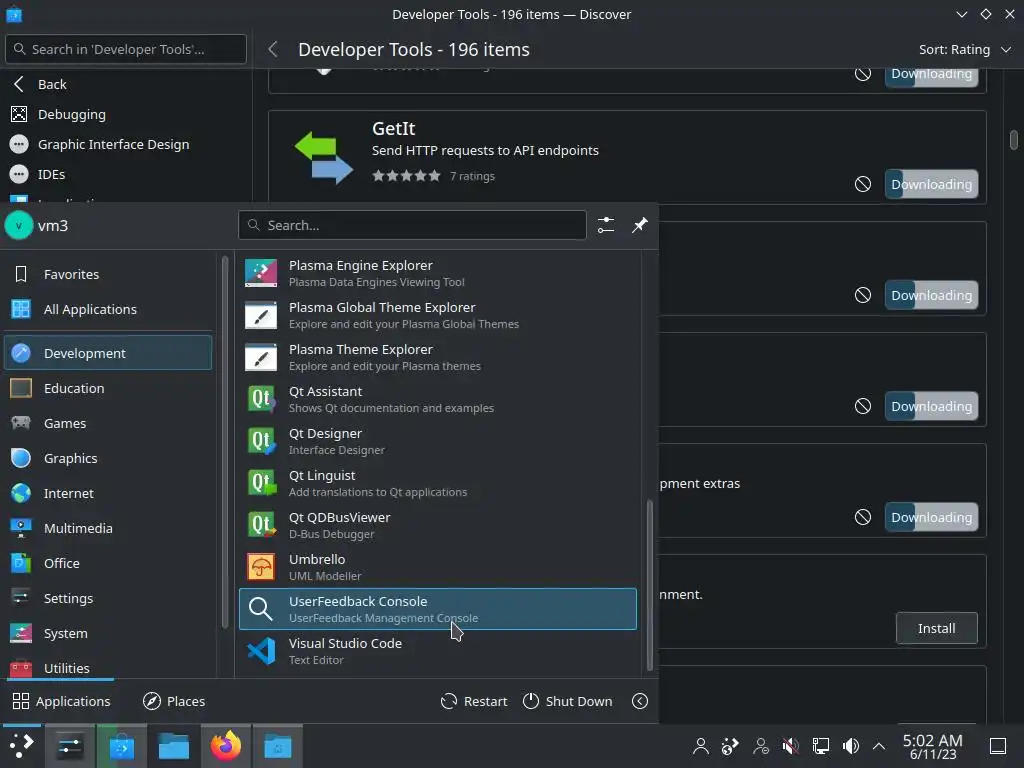Switch to Places tab in launcher
The height and width of the screenshot is (768, 1024).
(174, 701)
